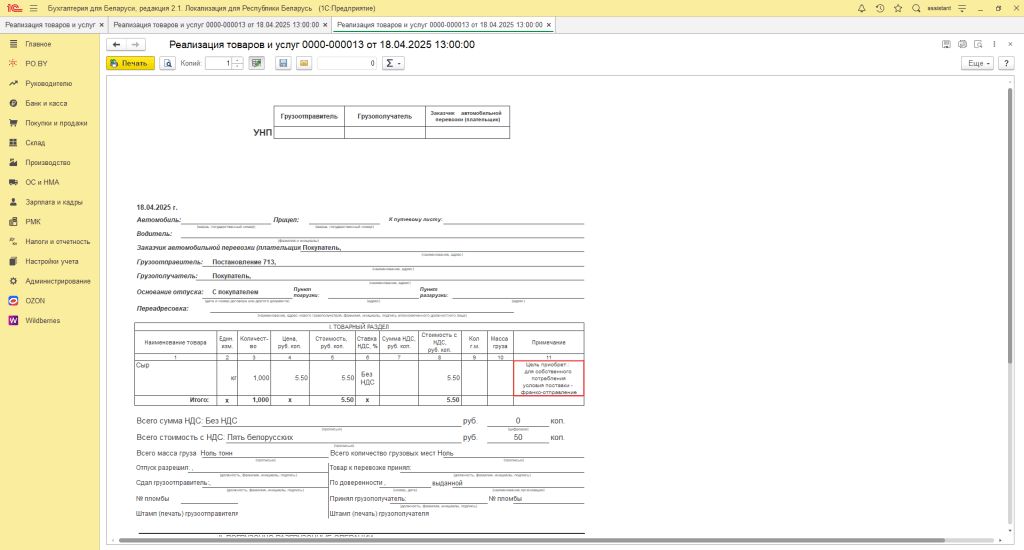Image resolution: width=1024 pixels, height=550 pixels.
Task: Click the Налоги и отчетность icon
Action: point(13,241)
